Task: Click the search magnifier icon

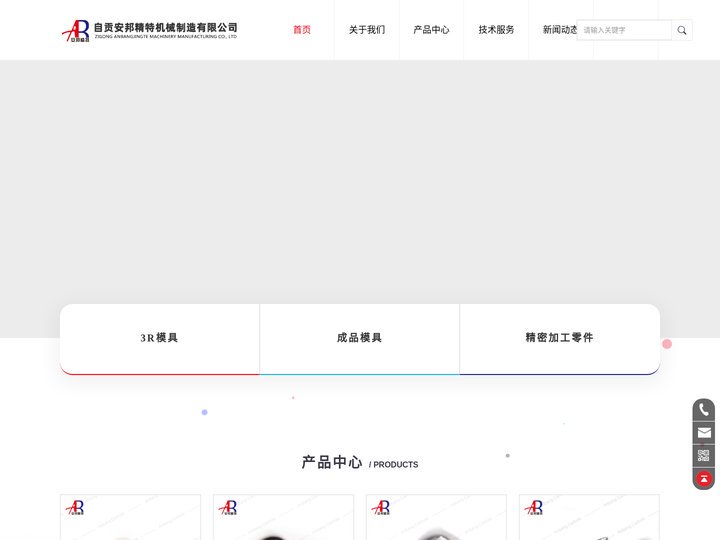Action: pyautogui.click(x=681, y=30)
